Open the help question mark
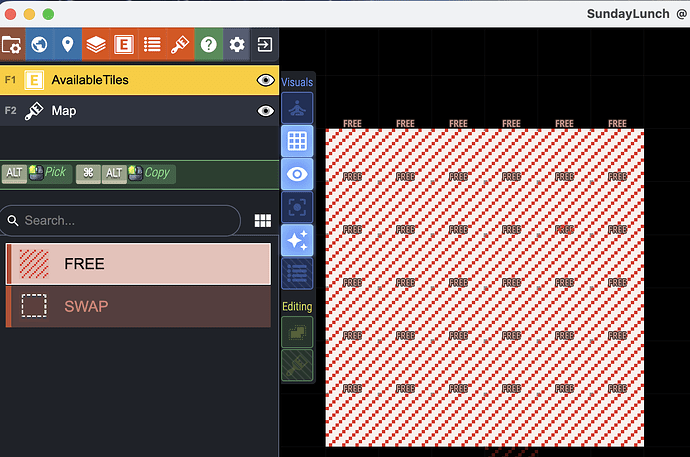690x457 pixels. [209, 45]
